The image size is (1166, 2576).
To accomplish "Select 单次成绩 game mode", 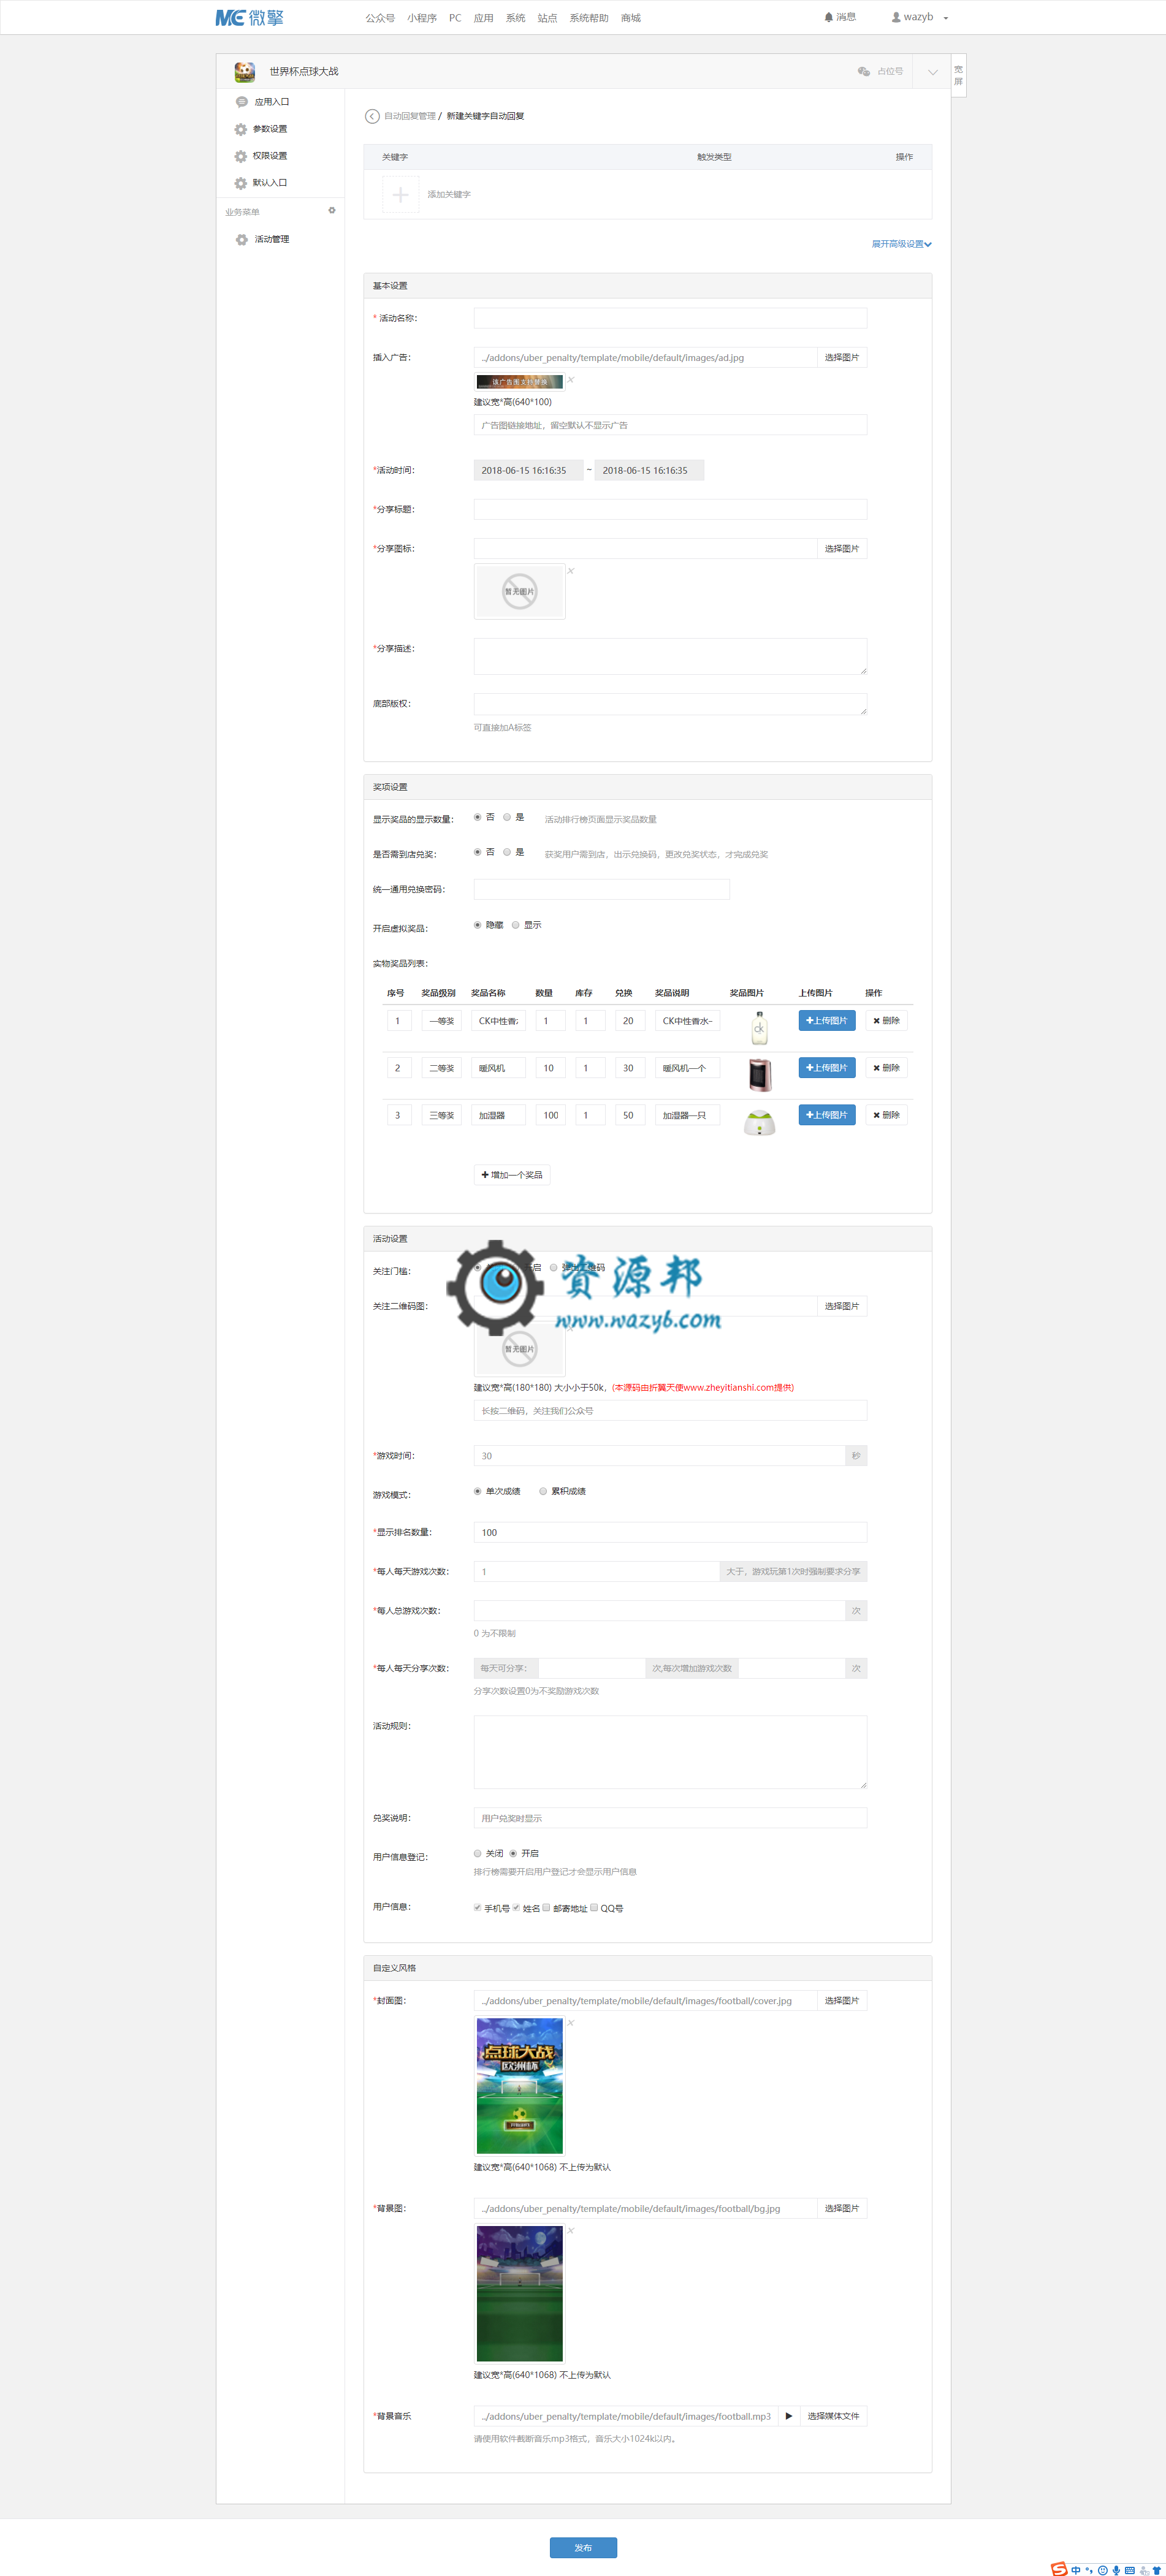I will click(477, 1491).
